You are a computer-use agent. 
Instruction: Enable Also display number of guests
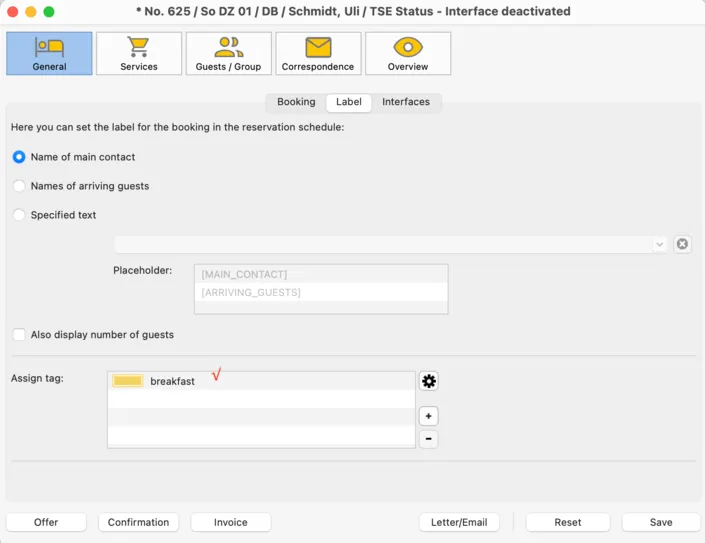19,334
